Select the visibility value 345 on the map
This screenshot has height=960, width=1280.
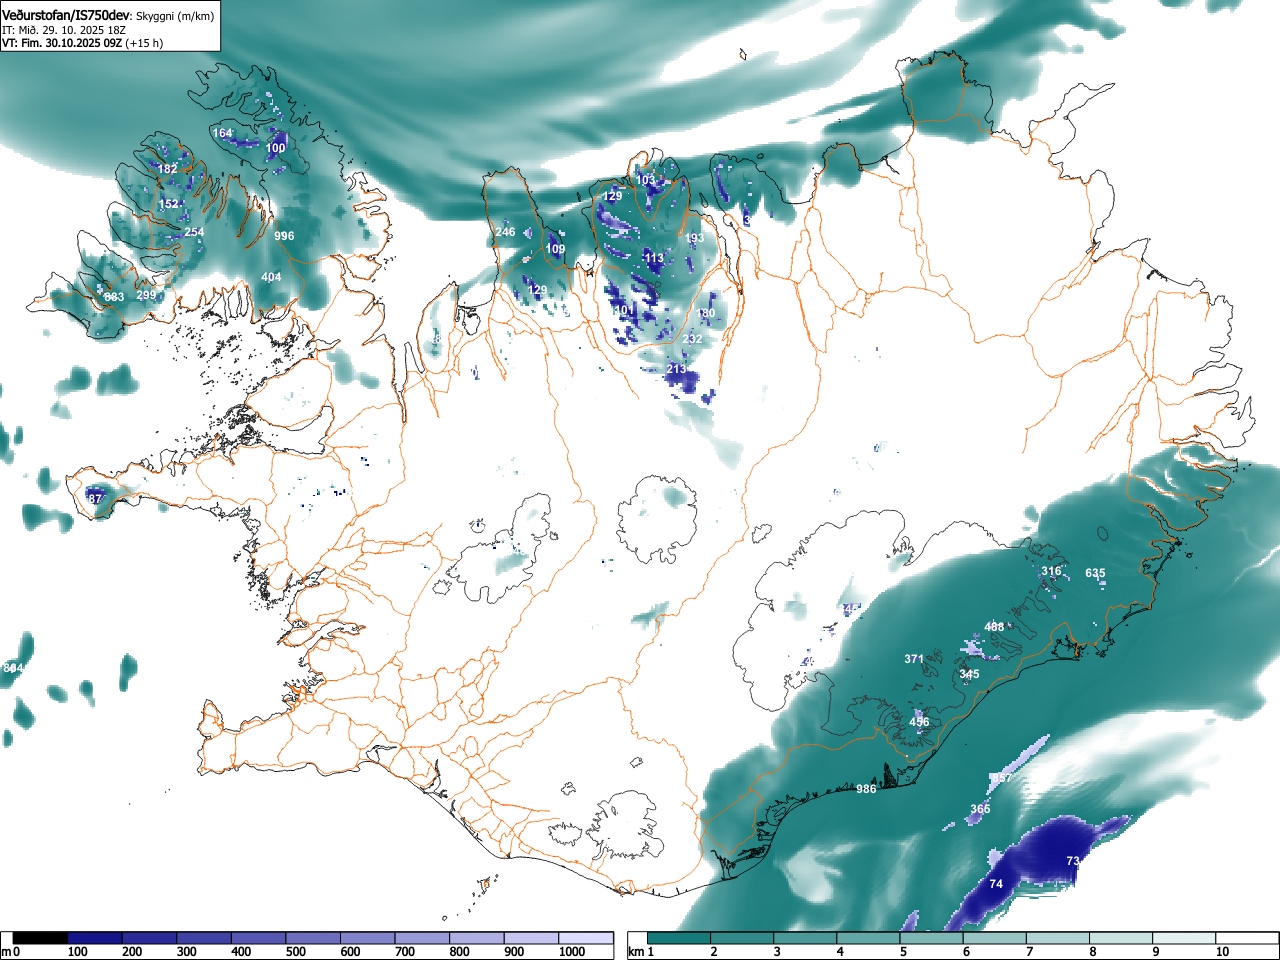(x=969, y=674)
